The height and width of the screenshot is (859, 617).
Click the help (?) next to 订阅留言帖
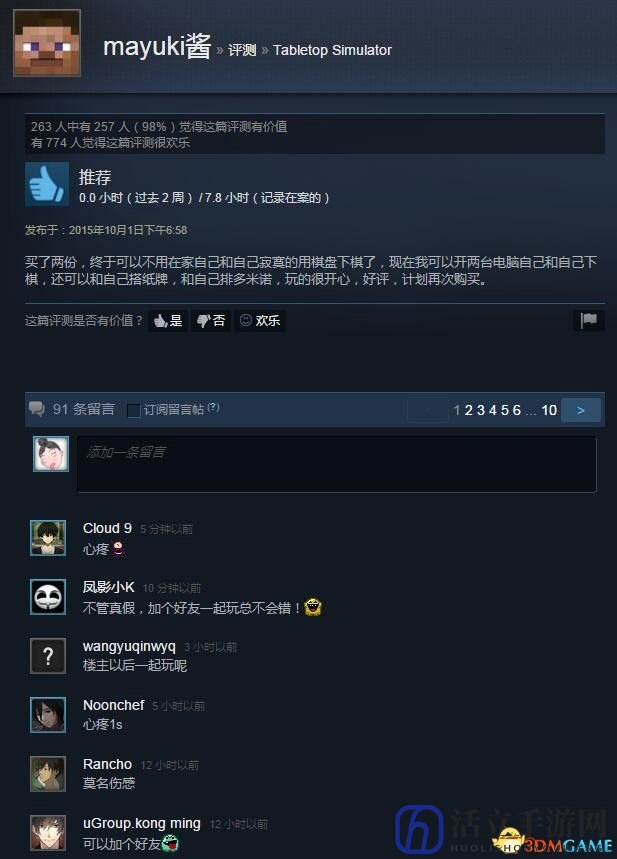coord(214,407)
